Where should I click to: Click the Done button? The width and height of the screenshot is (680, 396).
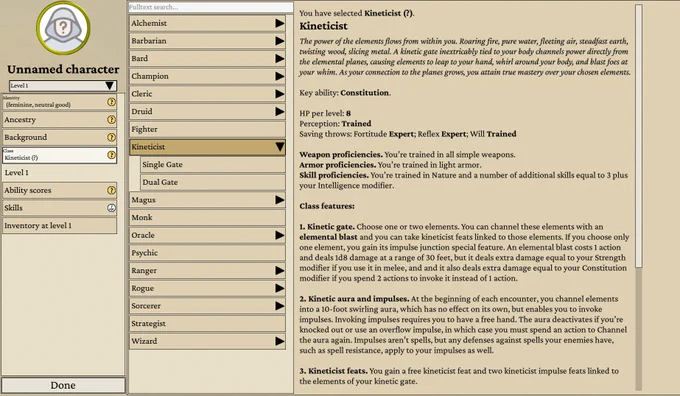pos(63,385)
